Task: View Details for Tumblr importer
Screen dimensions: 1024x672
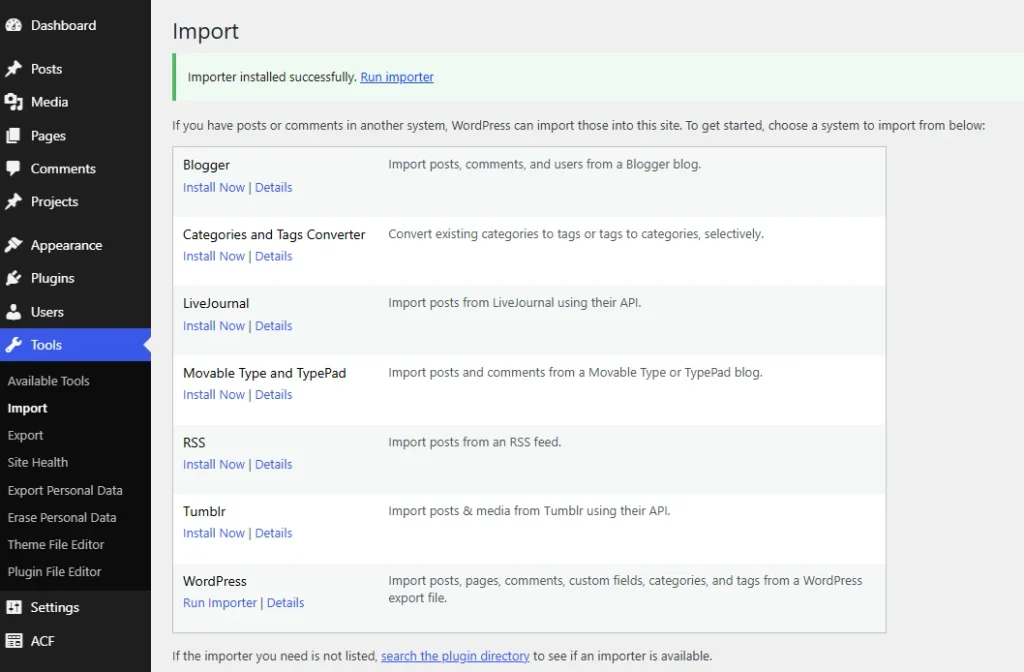Action: 274,533
